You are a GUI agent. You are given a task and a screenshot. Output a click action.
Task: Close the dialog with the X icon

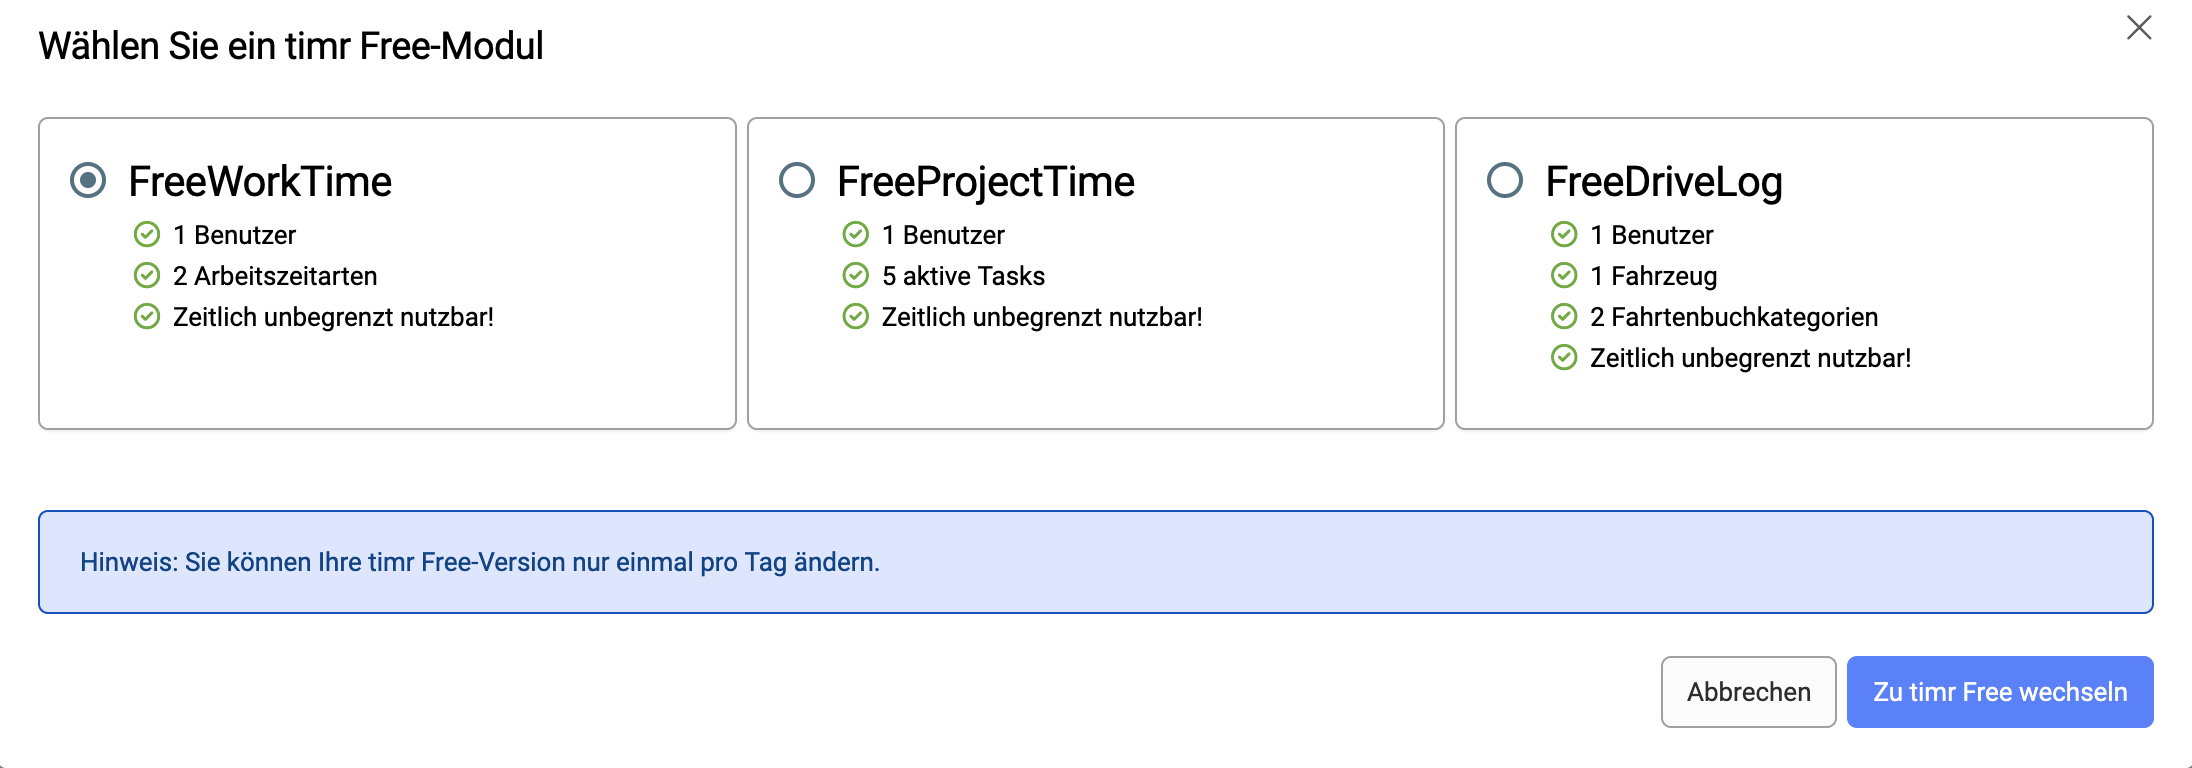pyautogui.click(x=2139, y=27)
